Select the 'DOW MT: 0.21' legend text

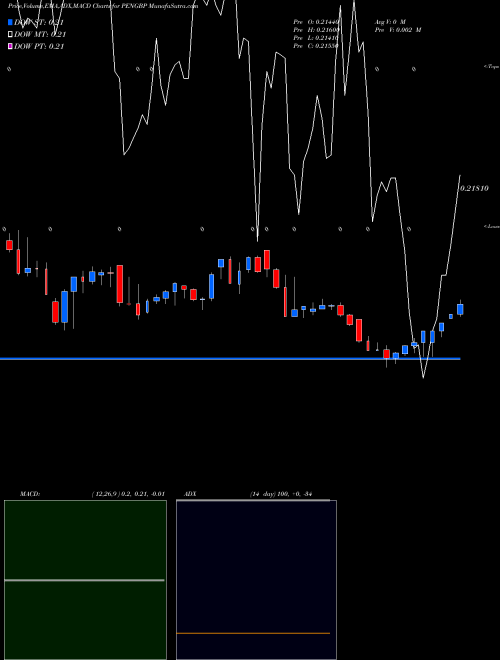40,34
